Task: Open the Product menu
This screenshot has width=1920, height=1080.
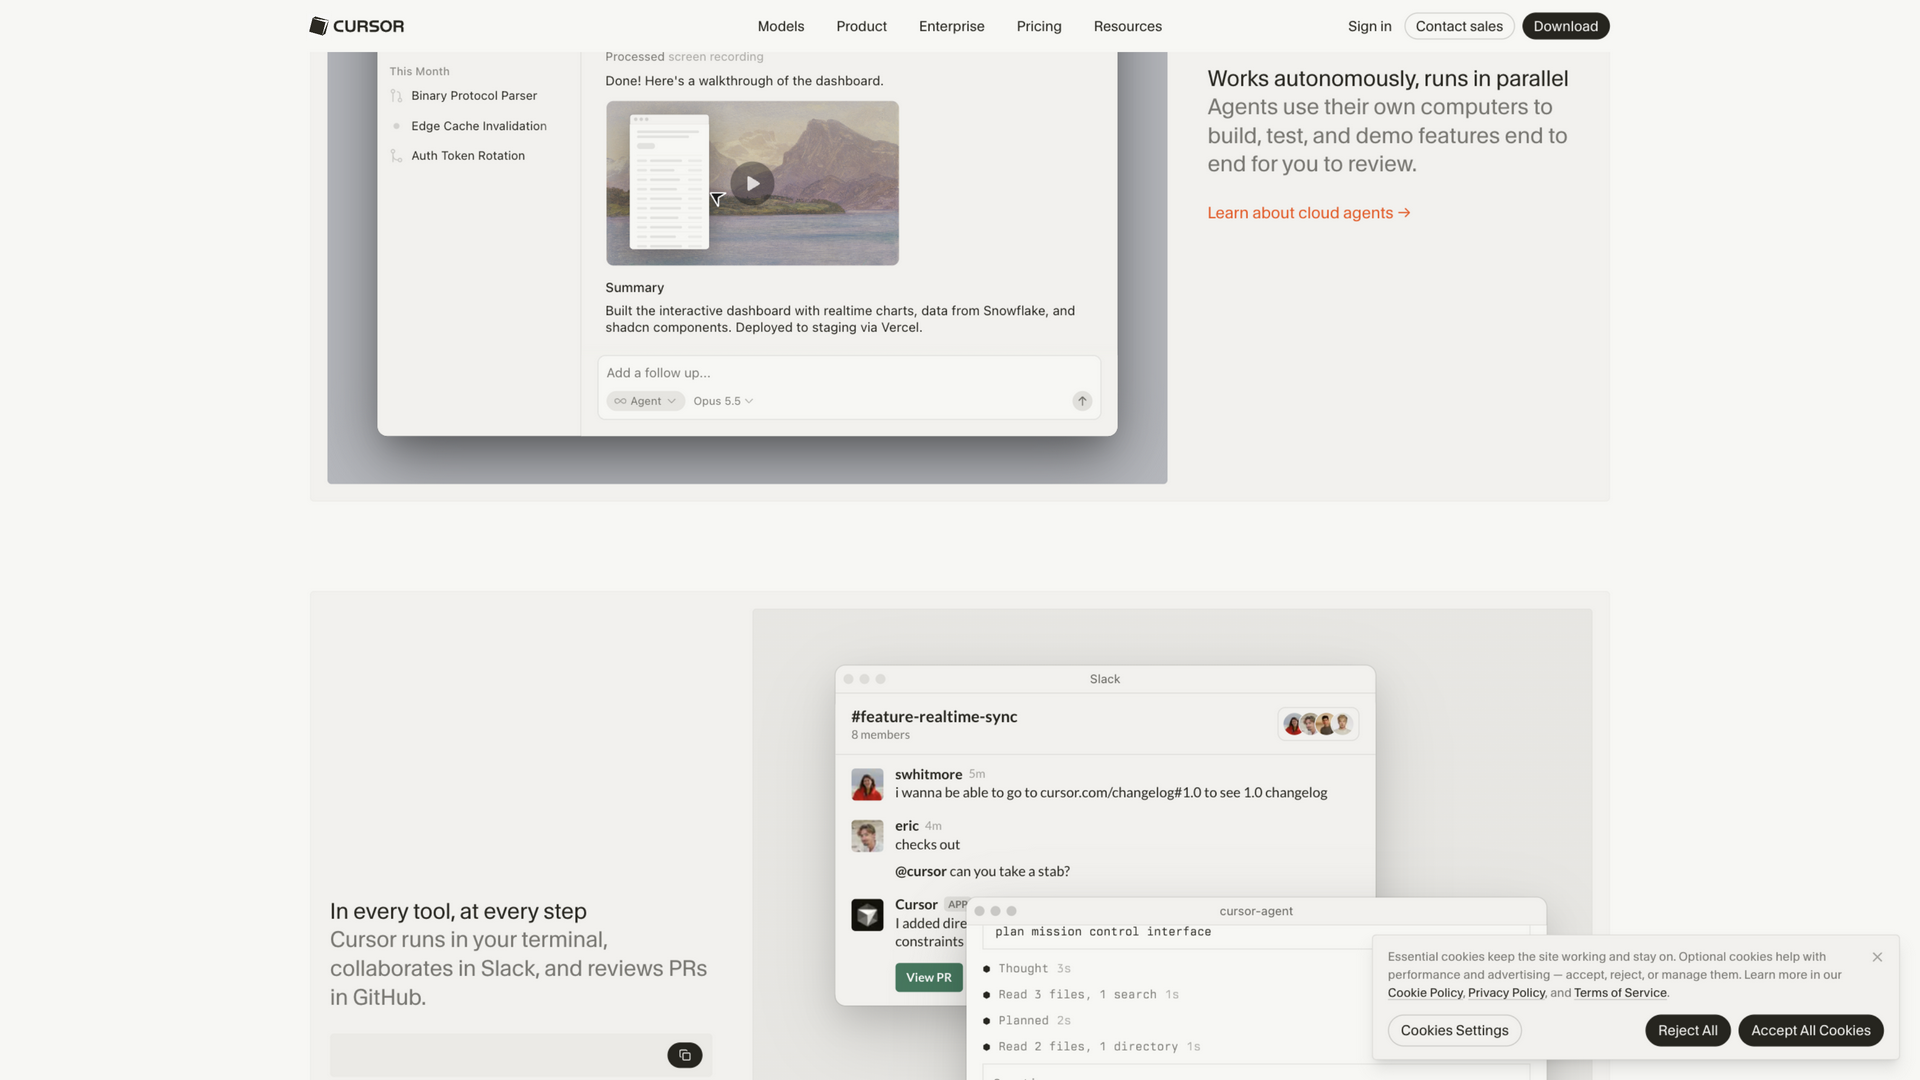Action: 862,26
